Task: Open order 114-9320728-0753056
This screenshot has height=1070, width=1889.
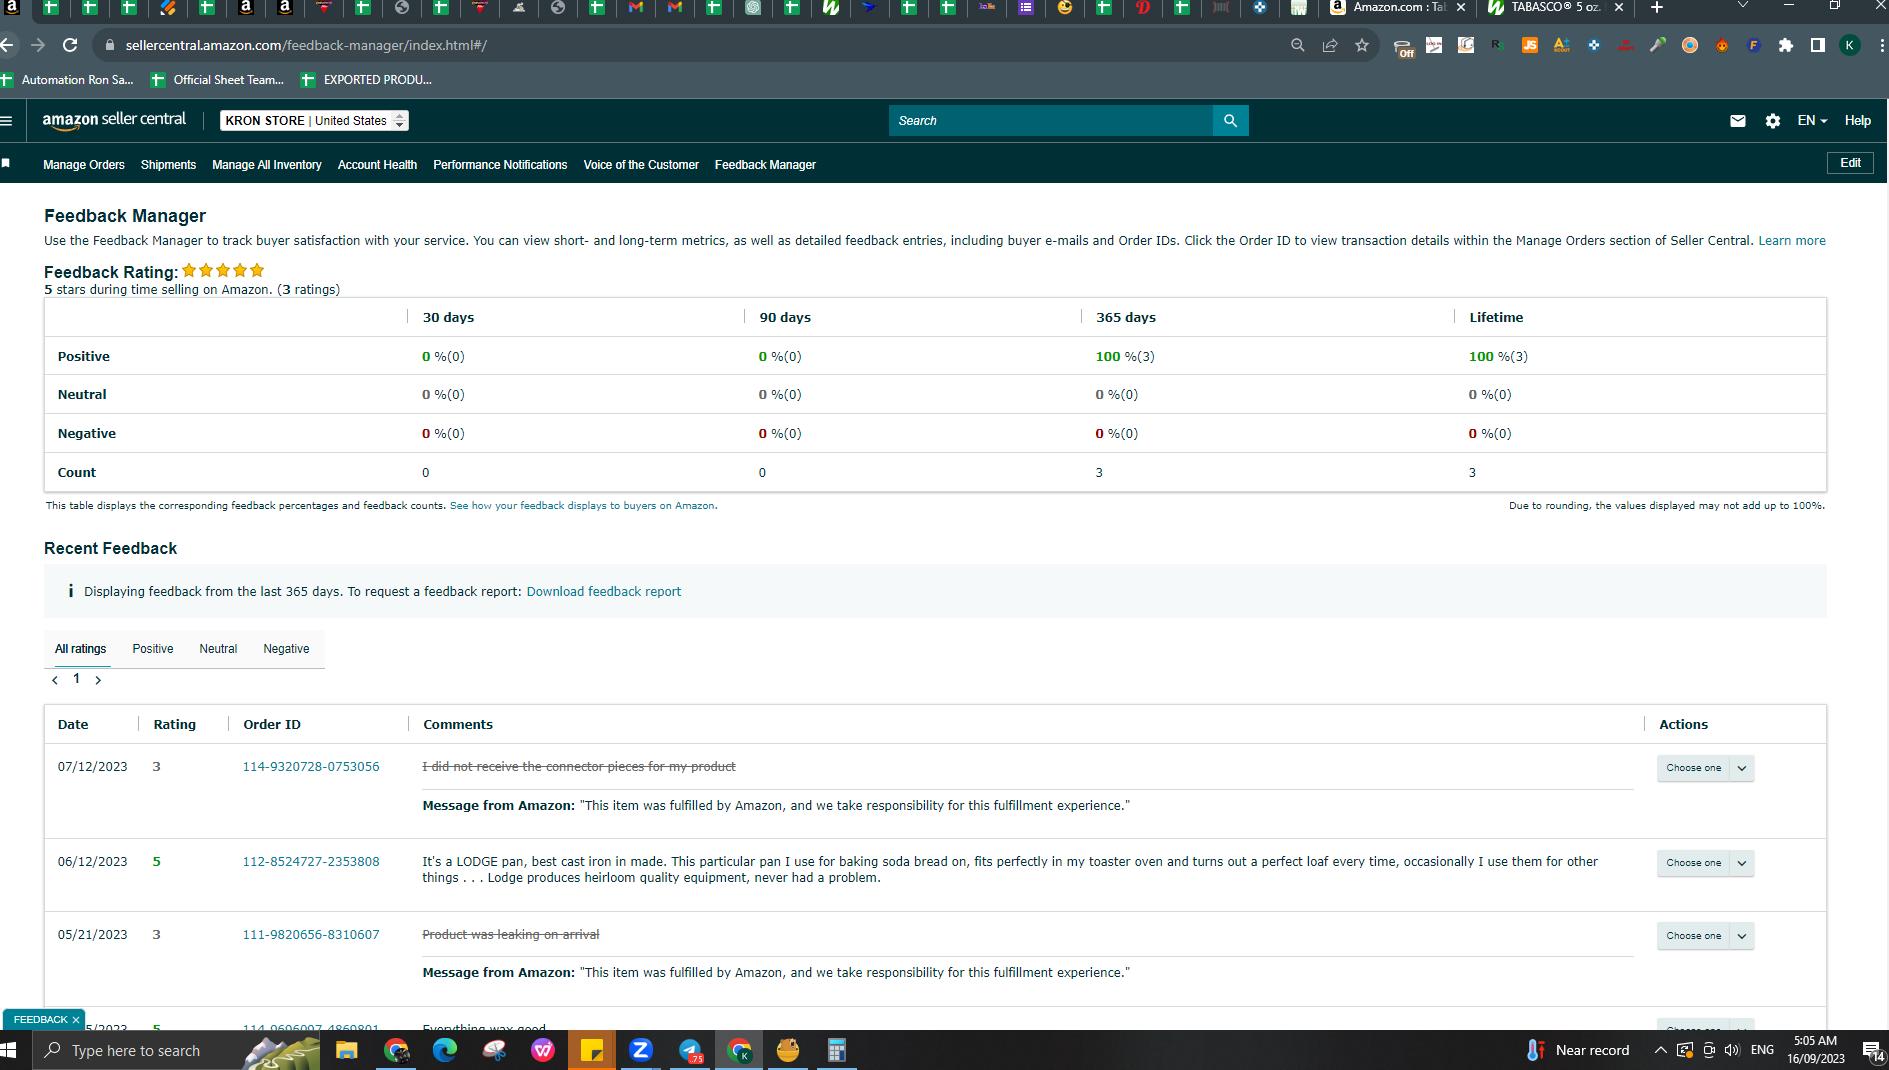Action: click(x=311, y=767)
